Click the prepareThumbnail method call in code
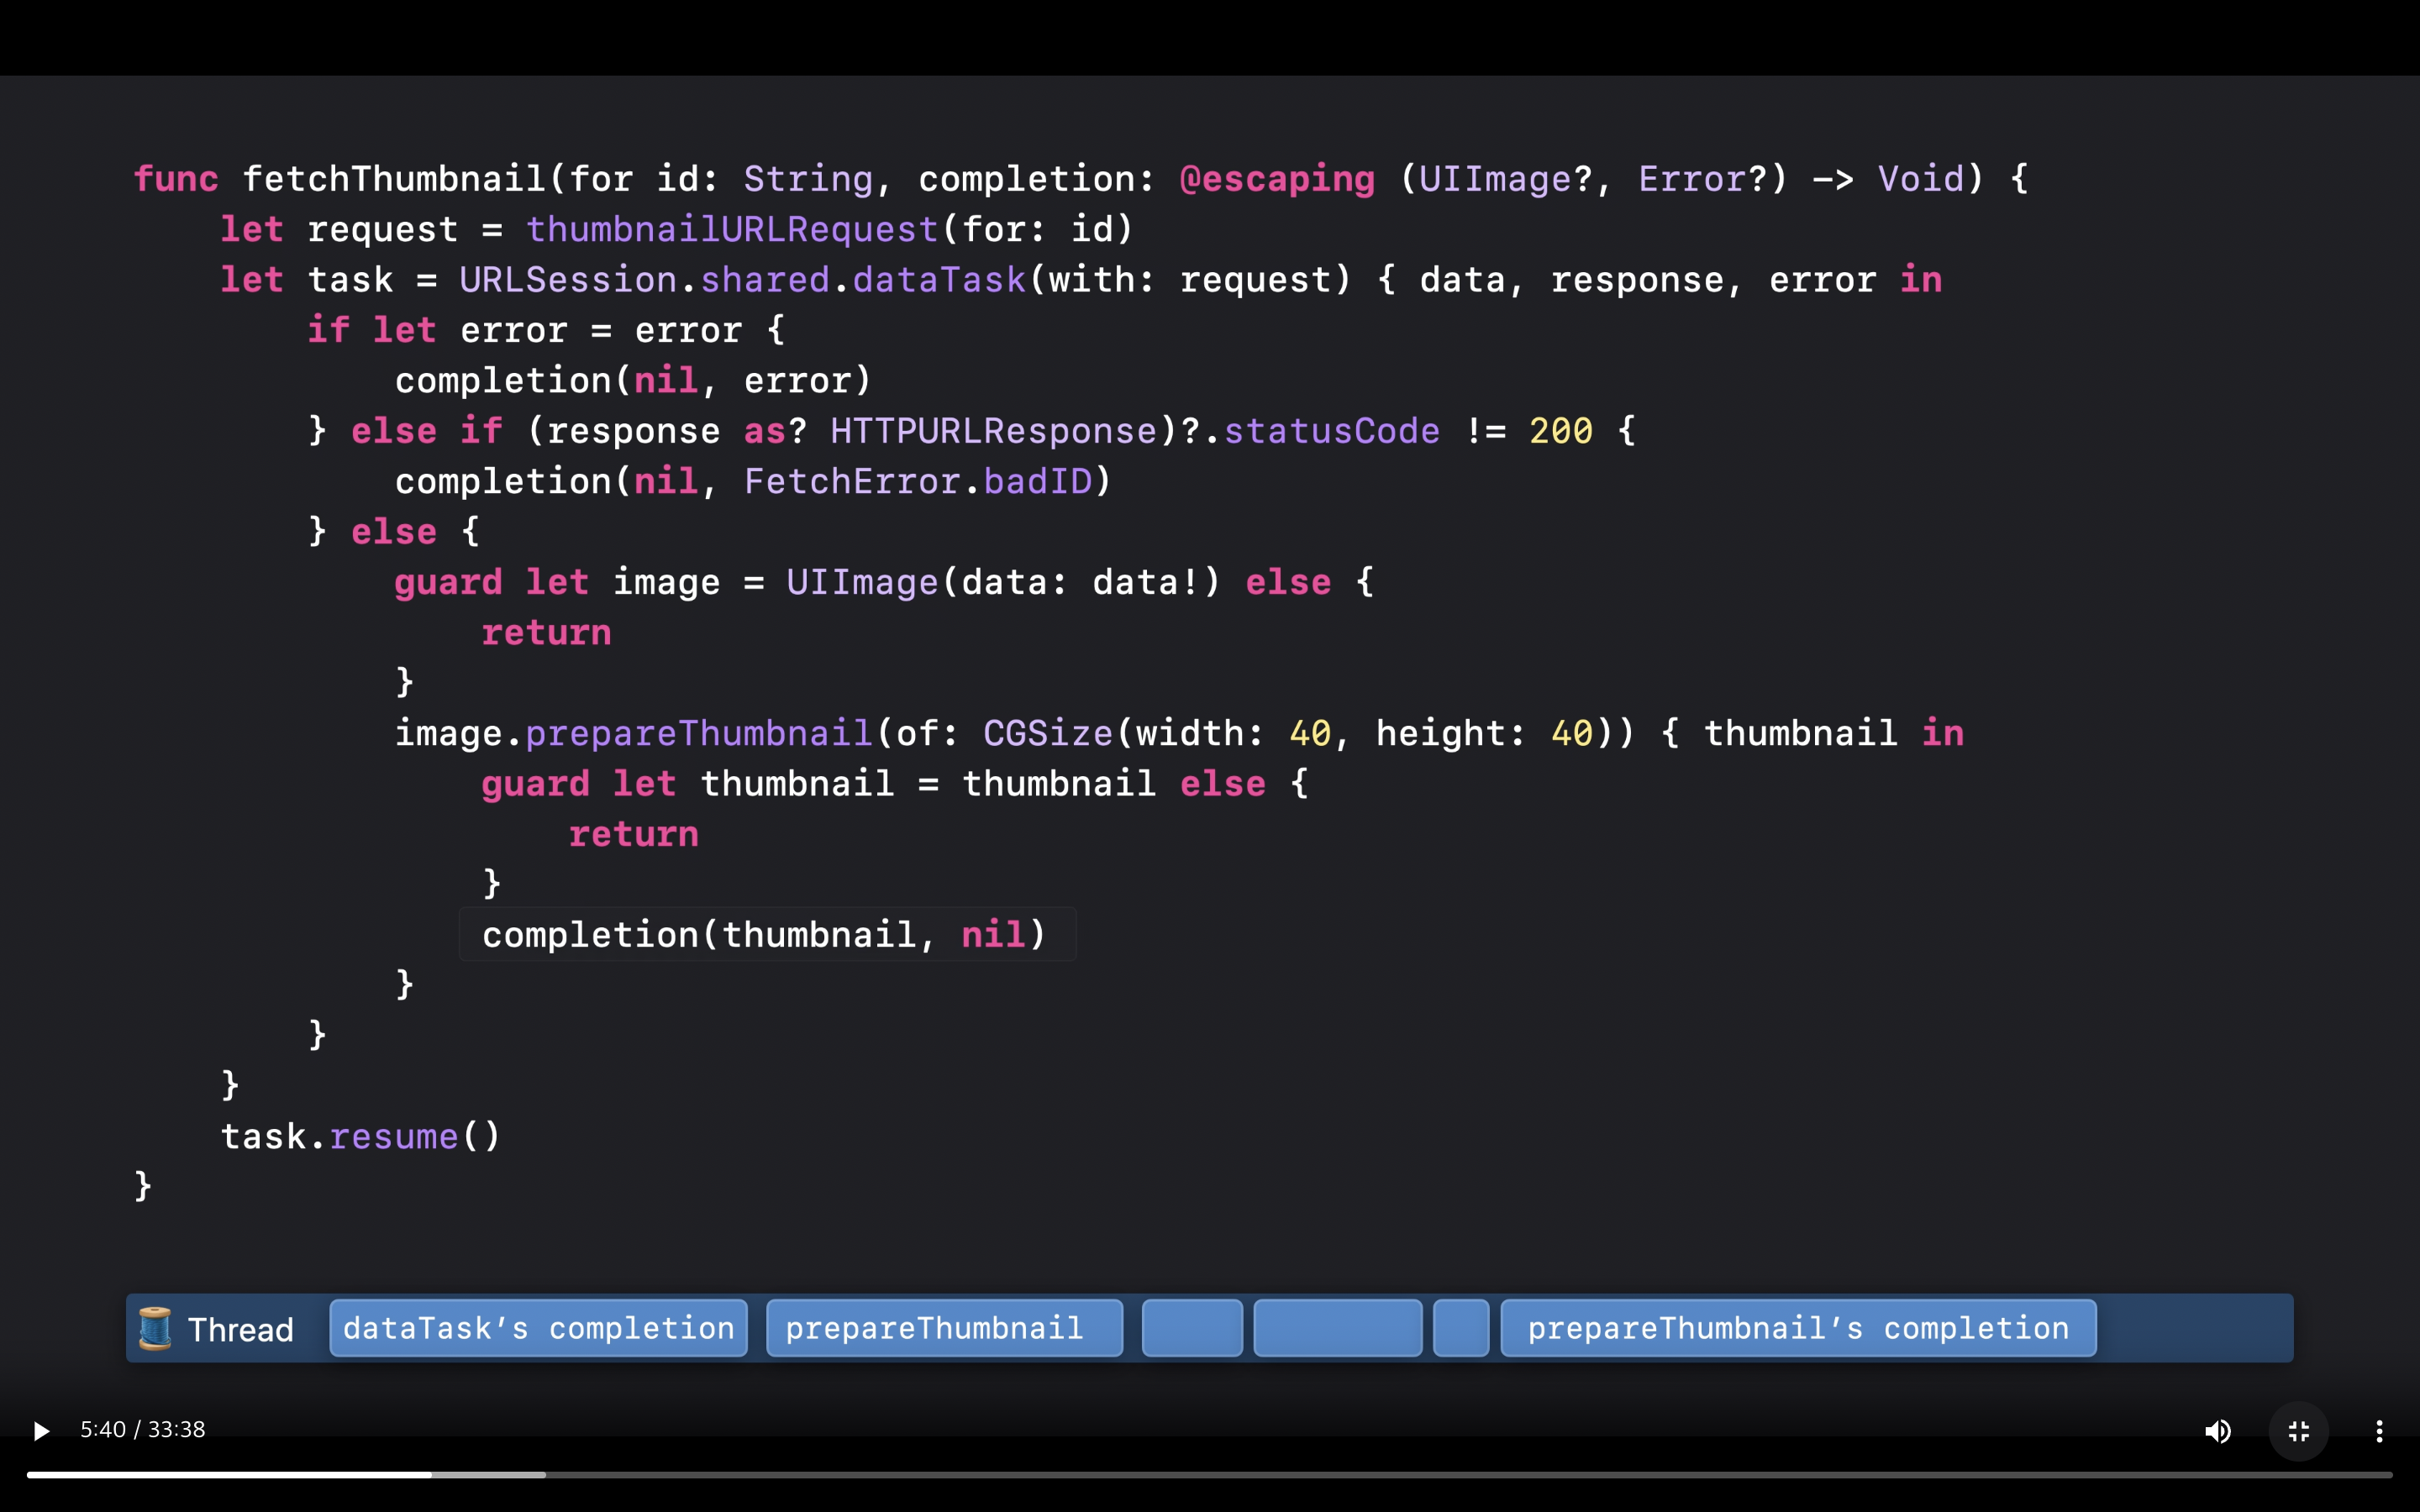The height and width of the screenshot is (1512, 2420). tap(698, 733)
